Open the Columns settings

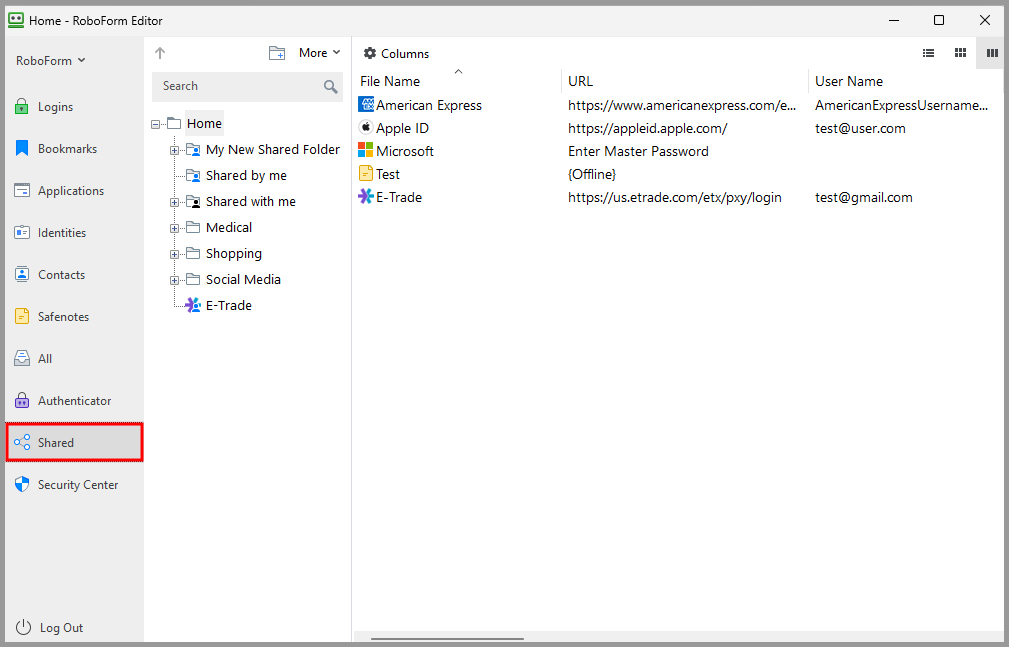coord(396,53)
